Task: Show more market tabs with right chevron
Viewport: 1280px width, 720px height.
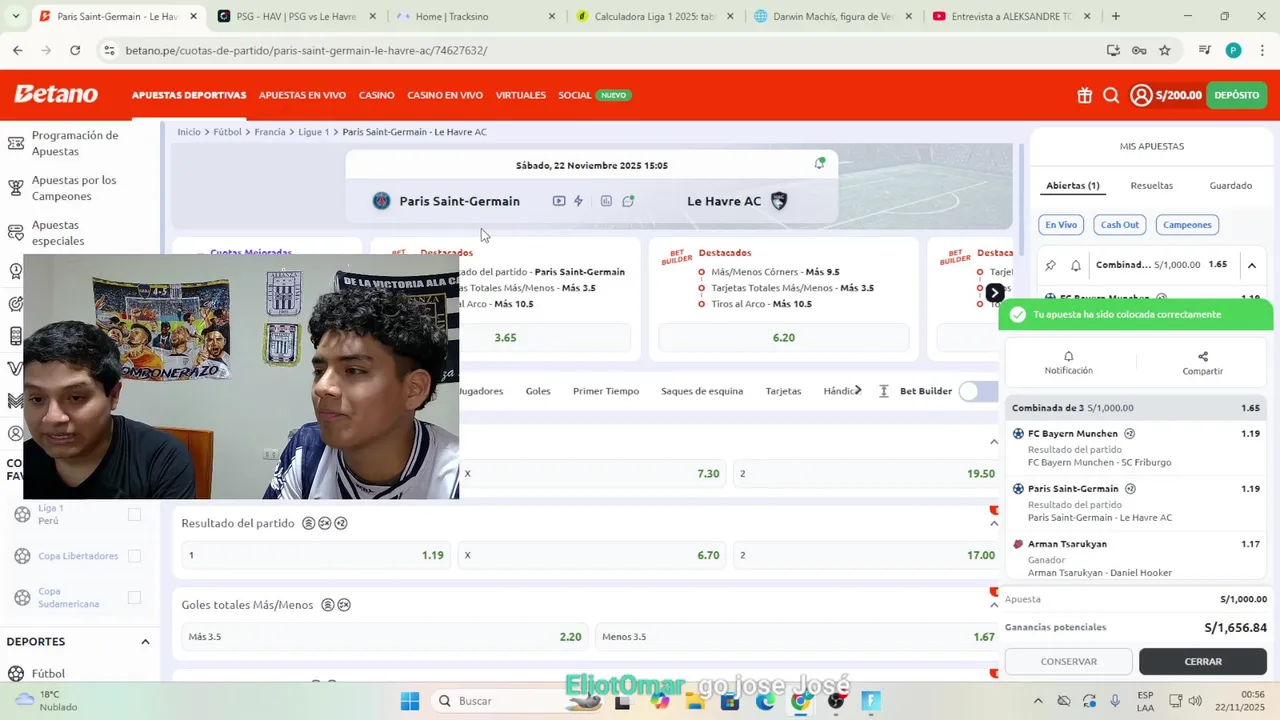Action: coord(858,391)
